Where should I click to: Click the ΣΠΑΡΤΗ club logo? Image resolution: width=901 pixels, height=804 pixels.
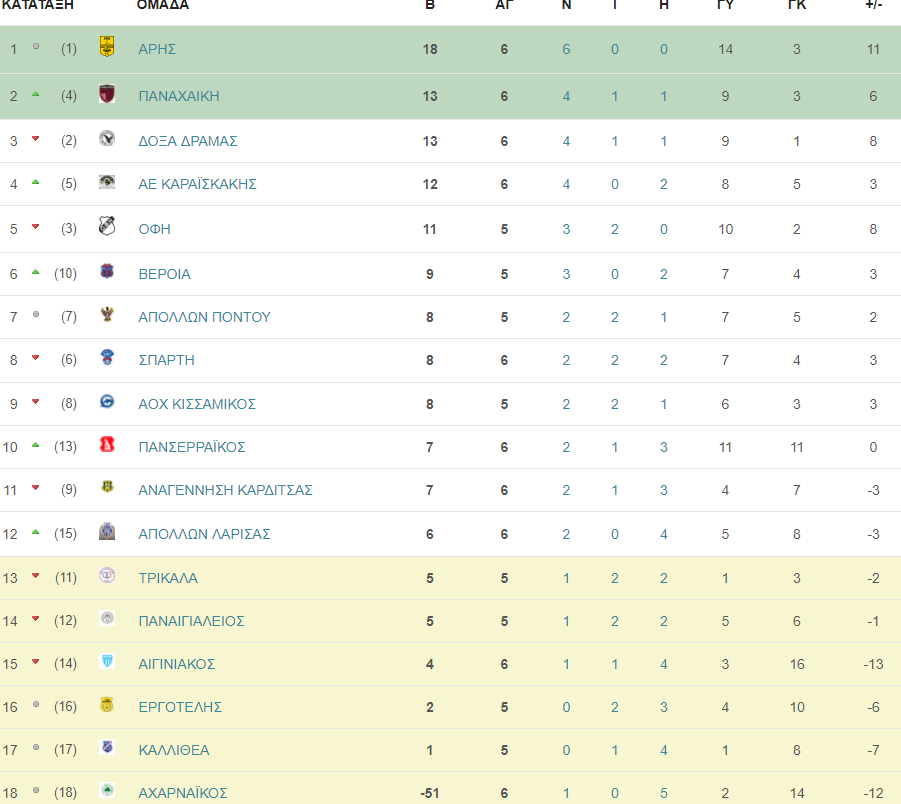tap(107, 357)
